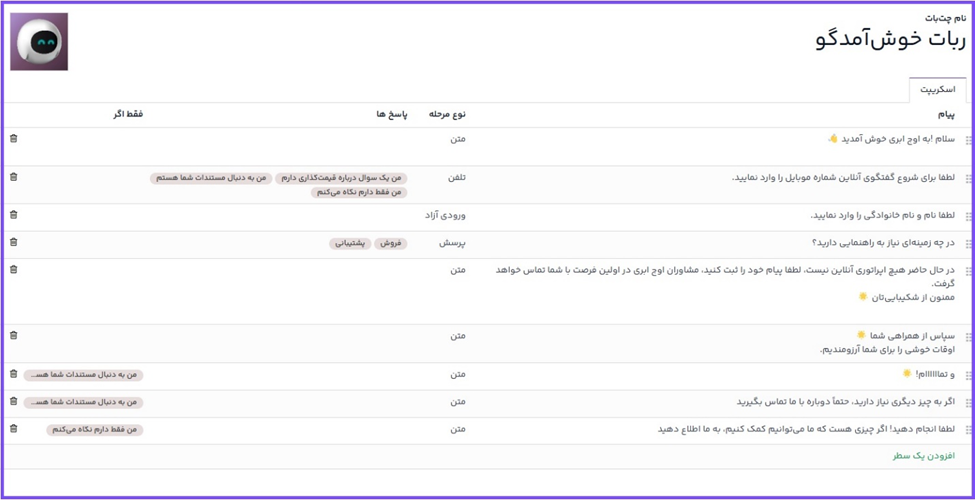Viewport: 975px width, 500px height.
Task: Click trash icon on 'و تمااااام!' row
Action: coord(13,374)
